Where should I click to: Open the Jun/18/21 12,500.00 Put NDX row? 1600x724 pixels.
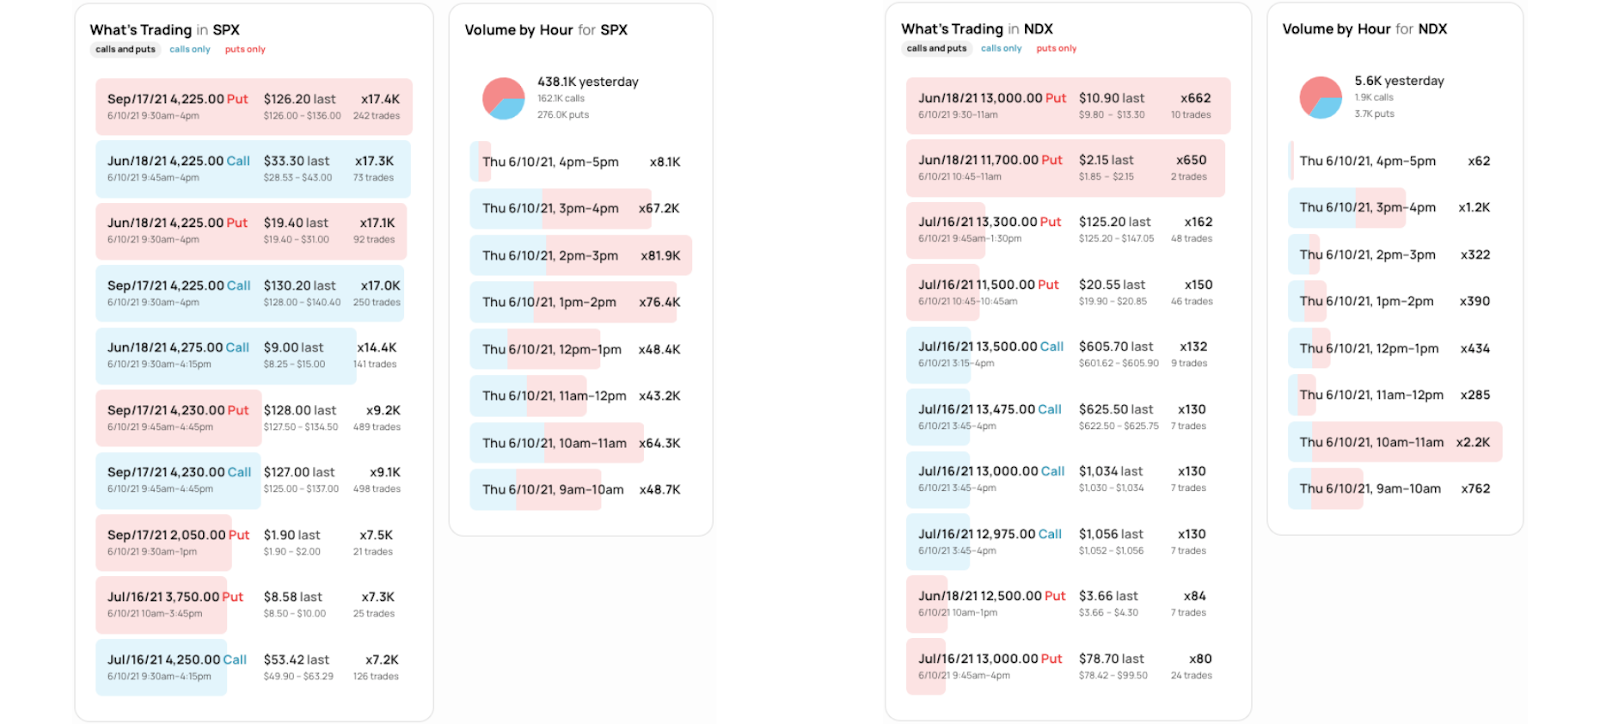click(1068, 603)
